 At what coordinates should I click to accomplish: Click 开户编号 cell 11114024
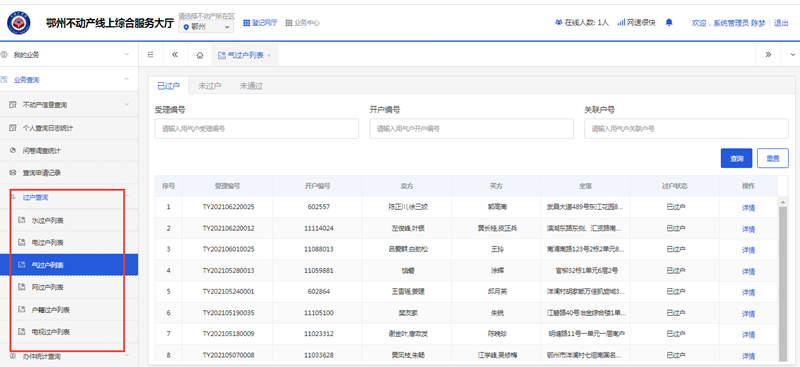(318, 228)
